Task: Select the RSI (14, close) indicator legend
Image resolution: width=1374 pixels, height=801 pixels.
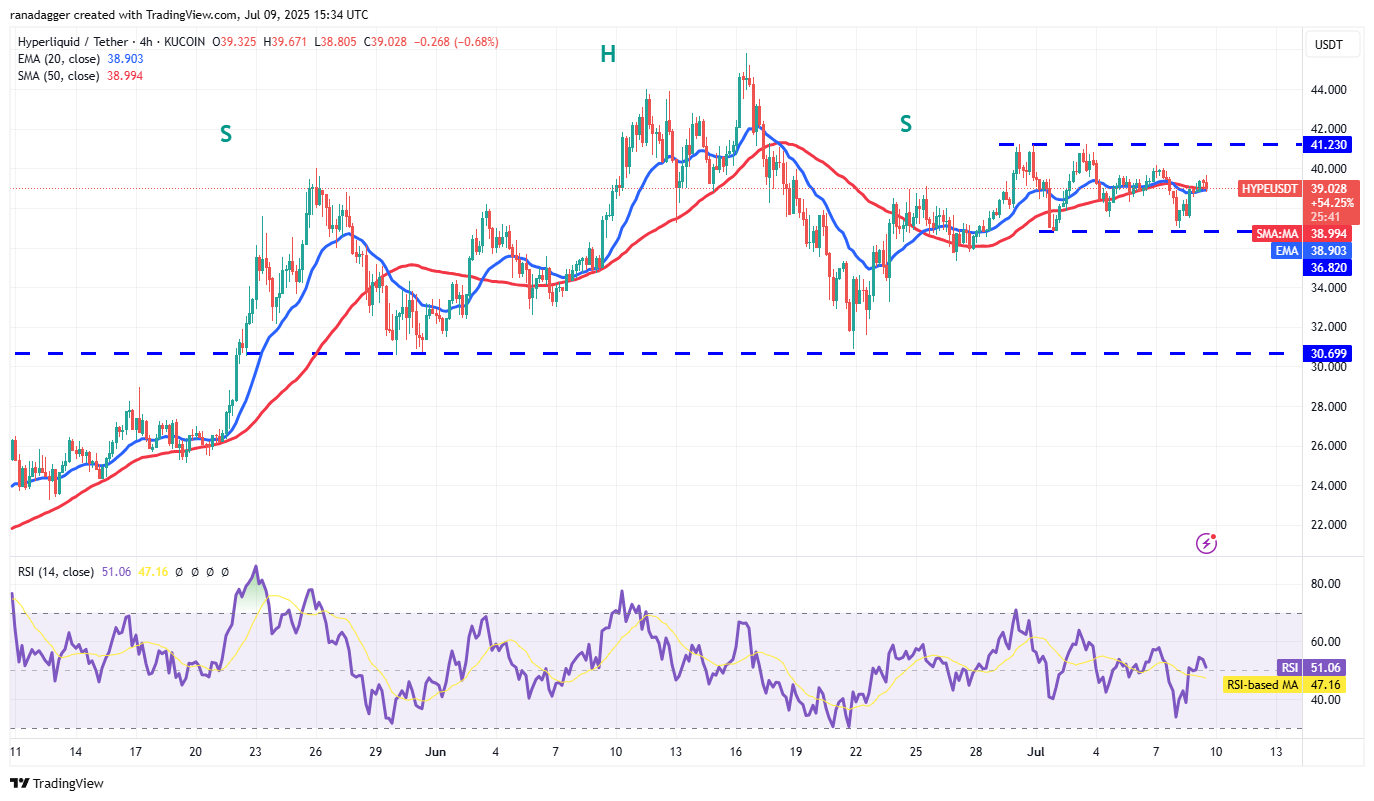Action: pyautogui.click(x=56, y=572)
